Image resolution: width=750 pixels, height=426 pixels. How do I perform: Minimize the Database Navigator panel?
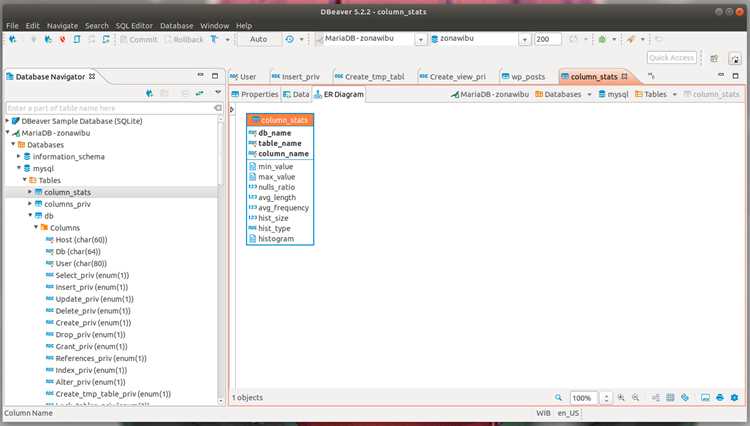point(200,76)
